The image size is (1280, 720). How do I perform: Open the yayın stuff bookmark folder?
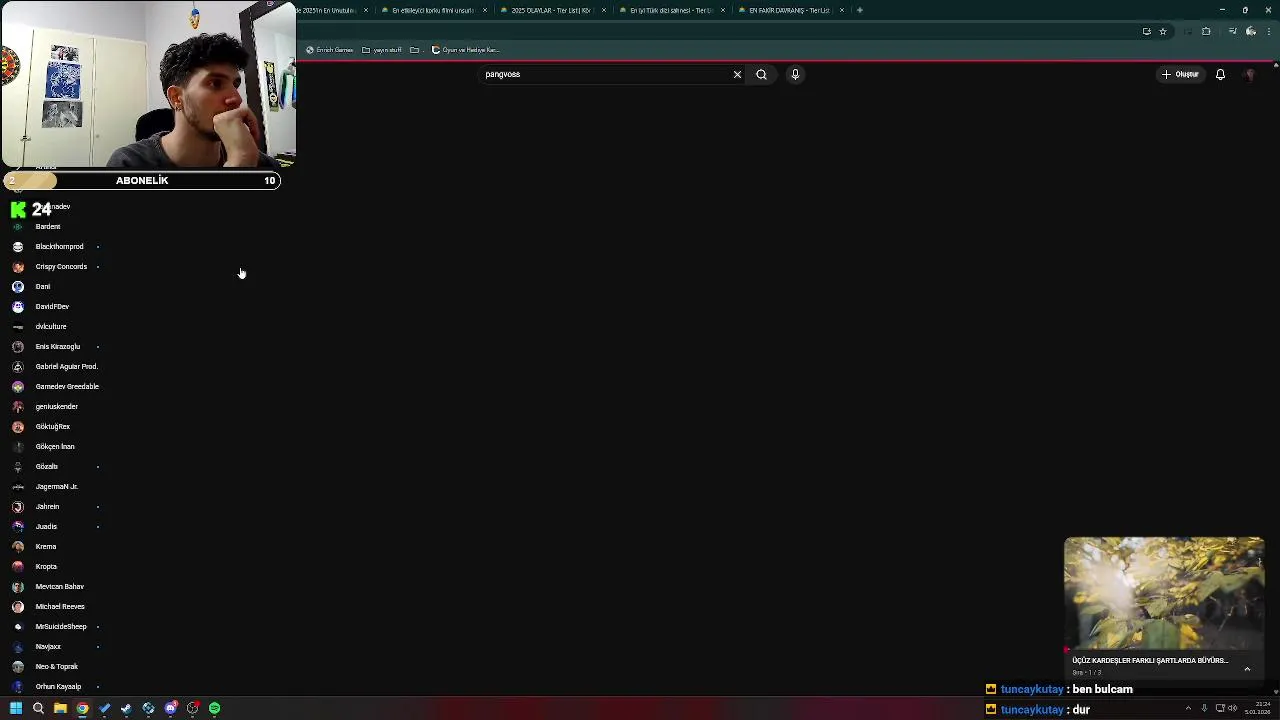(382, 50)
